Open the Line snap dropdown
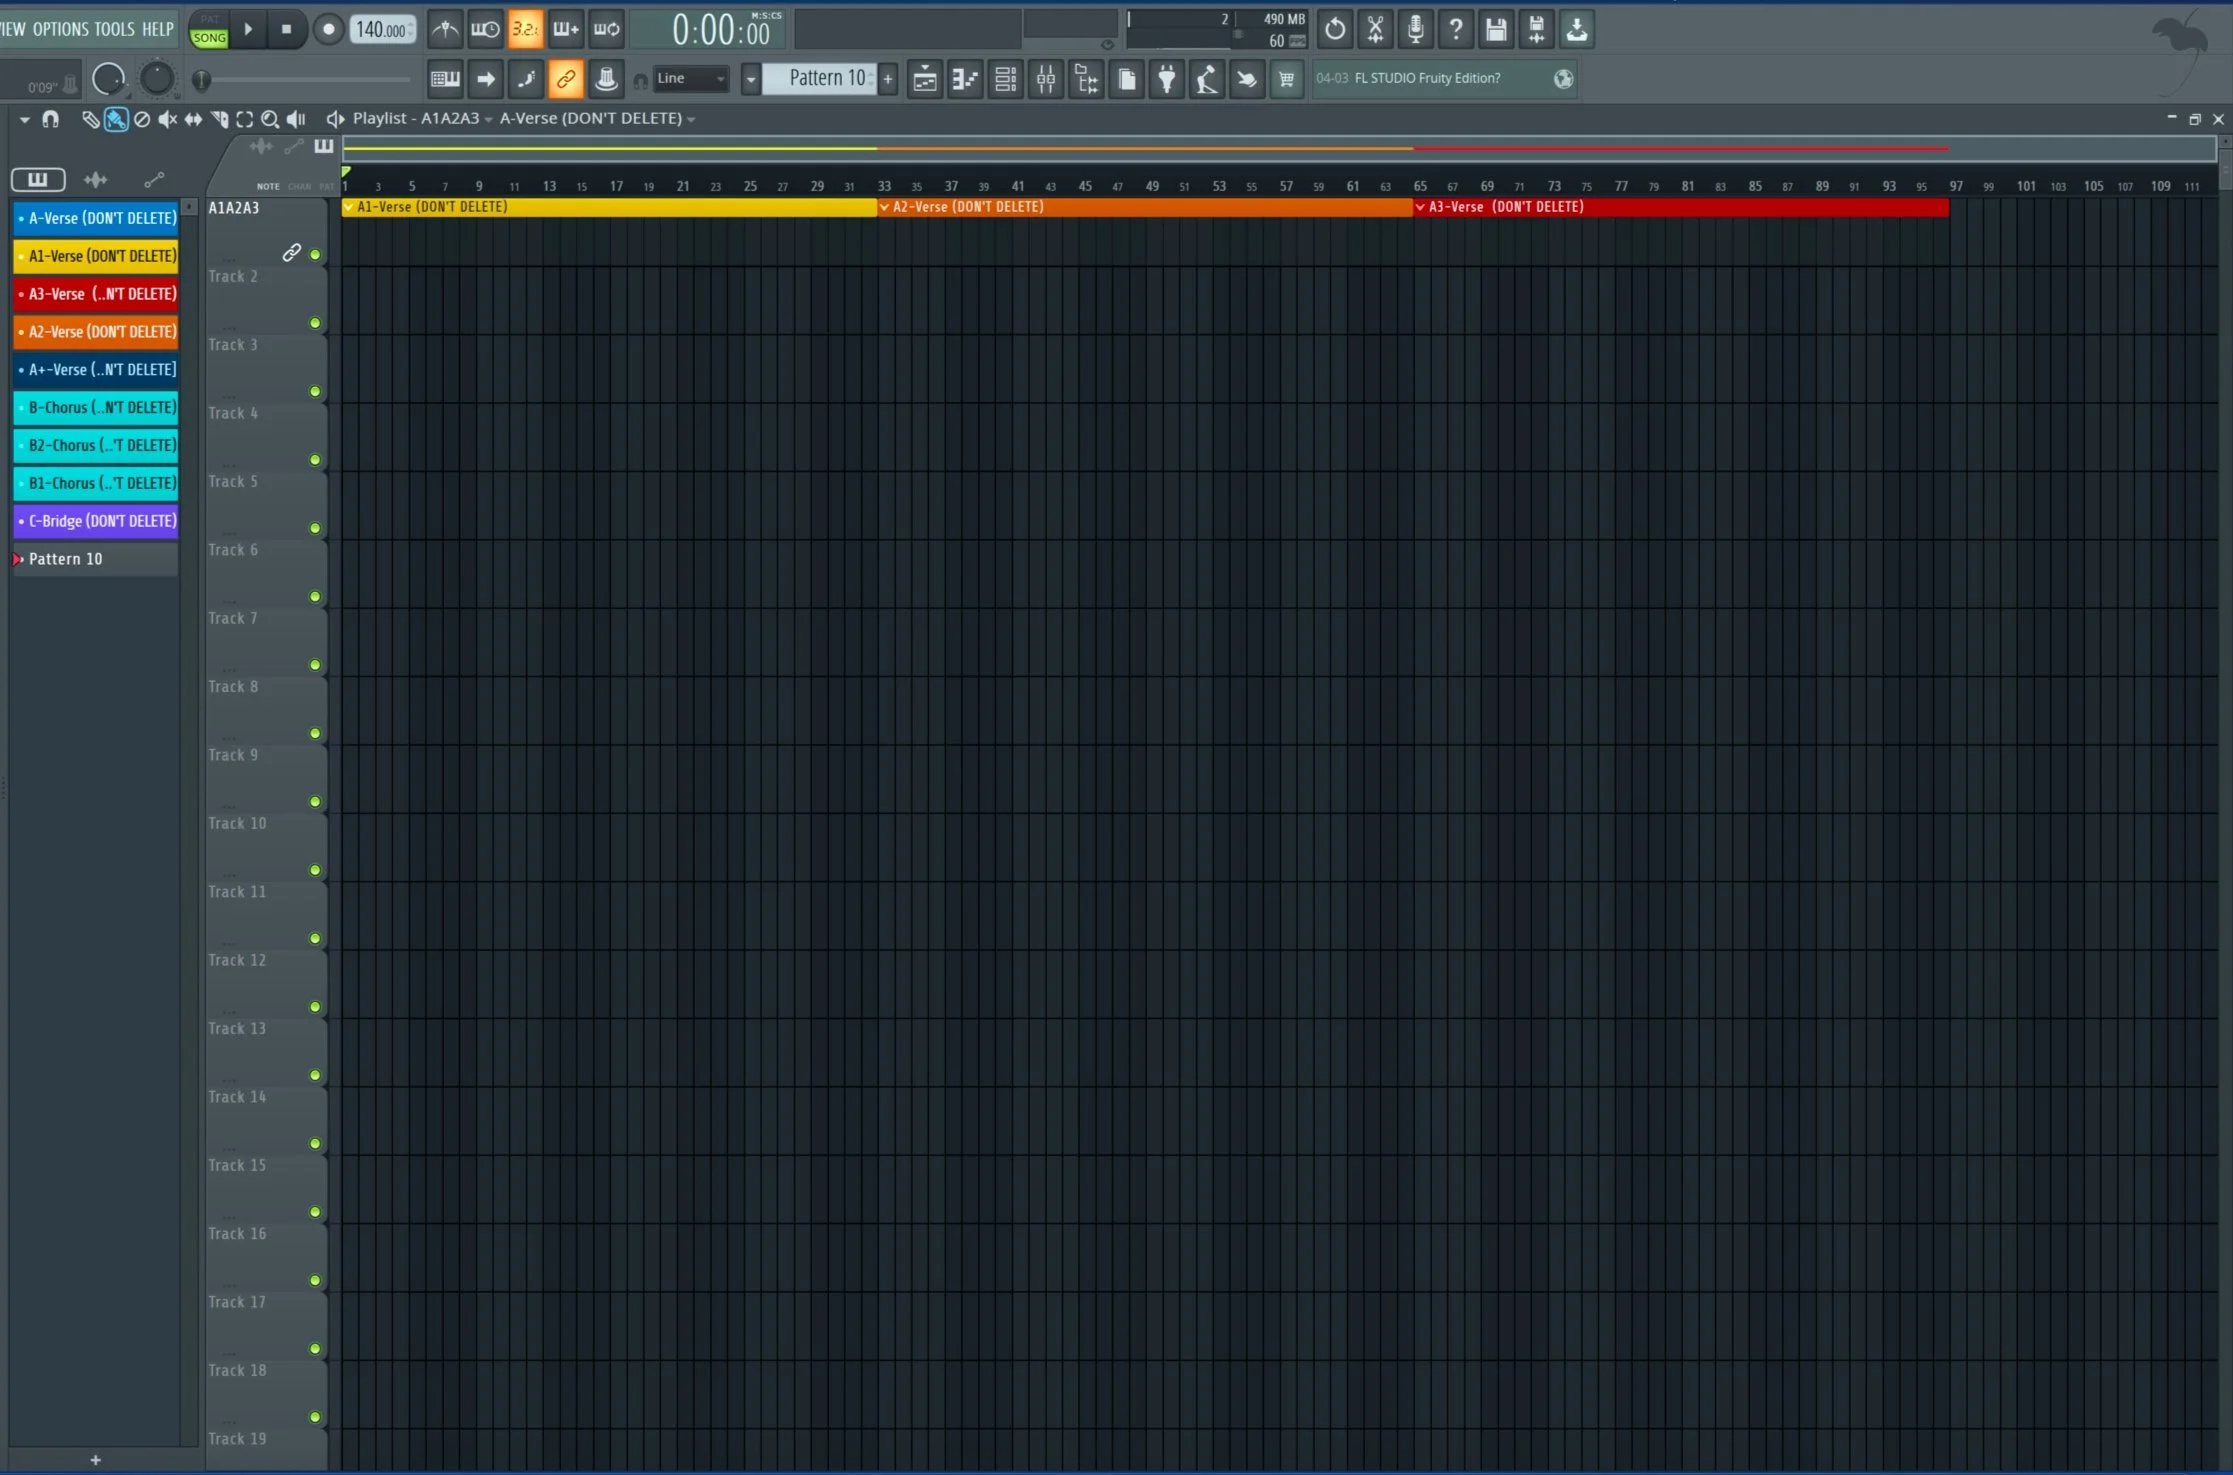The width and height of the screenshot is (2233, 1475). tap(690, 79)
